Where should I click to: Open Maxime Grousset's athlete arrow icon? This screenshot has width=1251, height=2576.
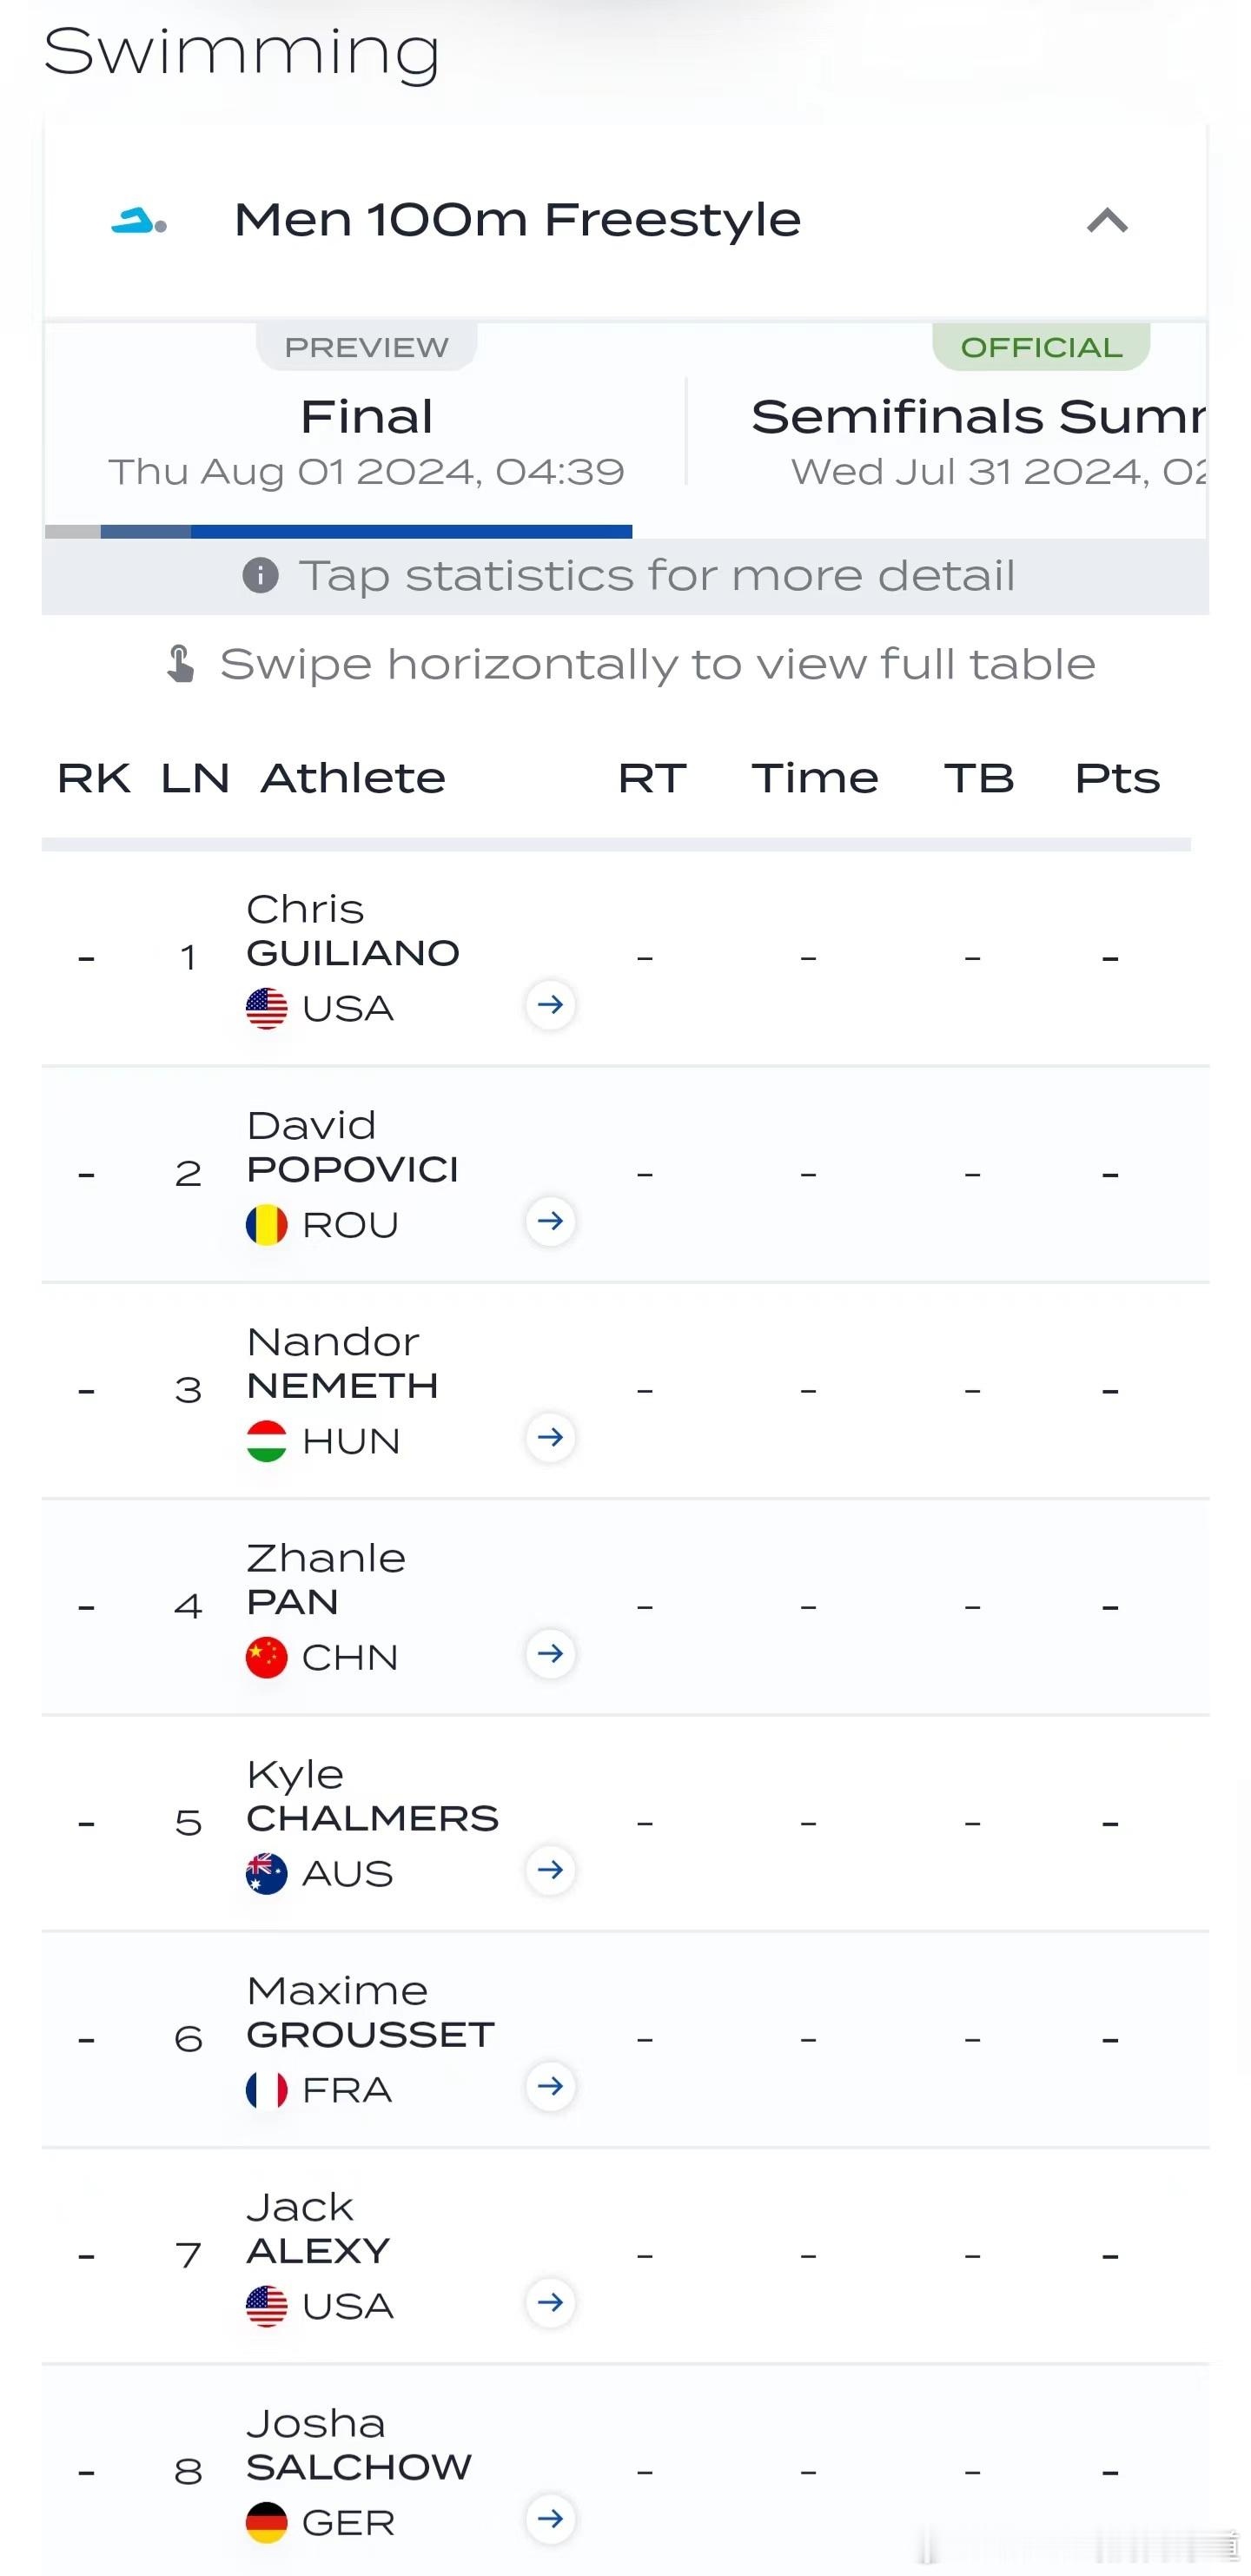tap(550, 2086)
